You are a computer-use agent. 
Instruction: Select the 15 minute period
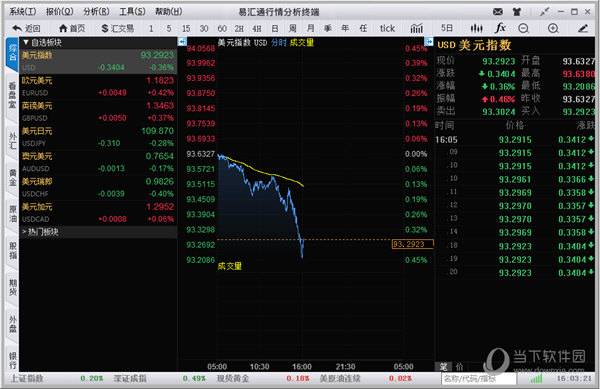tap(186, 29)
